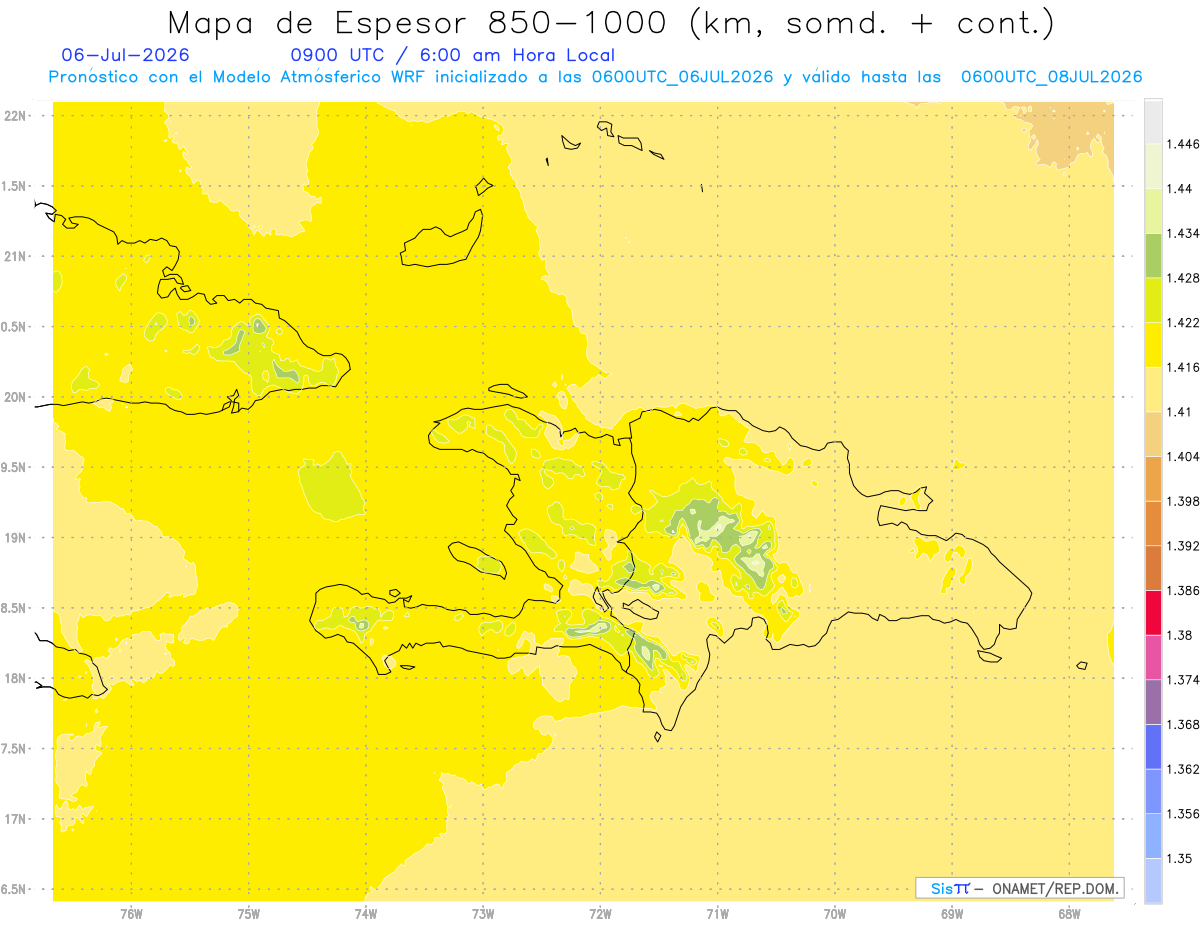Click the gray legend swatch above 1.446
This screenshot has height=927, width=1200.
[x=1153, y=121]
